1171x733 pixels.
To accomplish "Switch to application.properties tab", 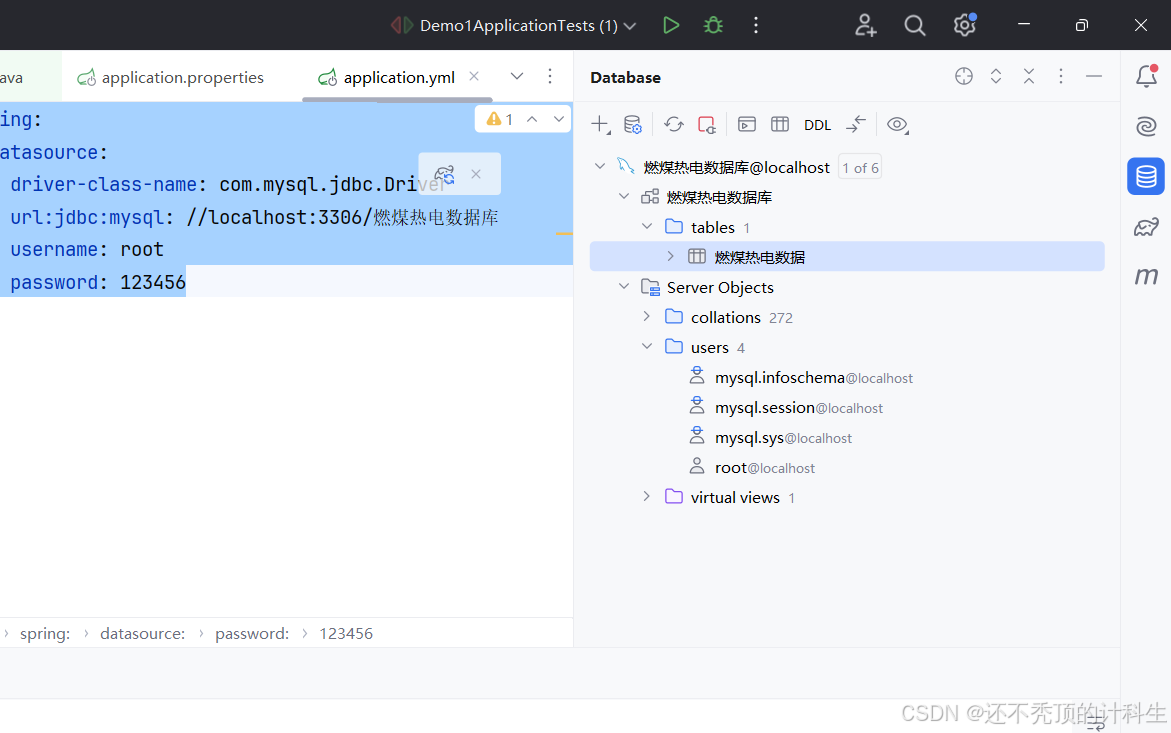I will [x=171, y=77].
